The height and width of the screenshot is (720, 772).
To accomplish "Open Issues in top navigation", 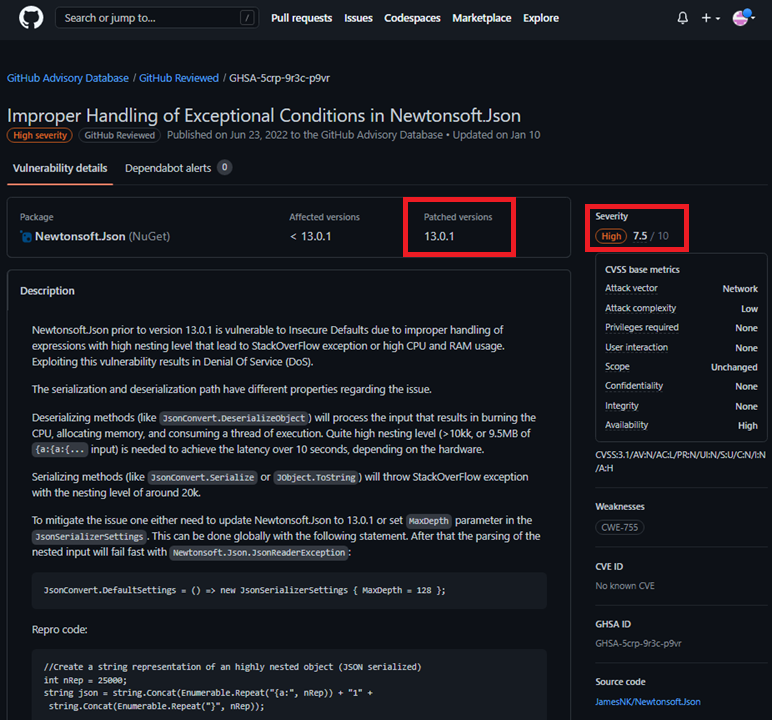I will coord(358,18).
